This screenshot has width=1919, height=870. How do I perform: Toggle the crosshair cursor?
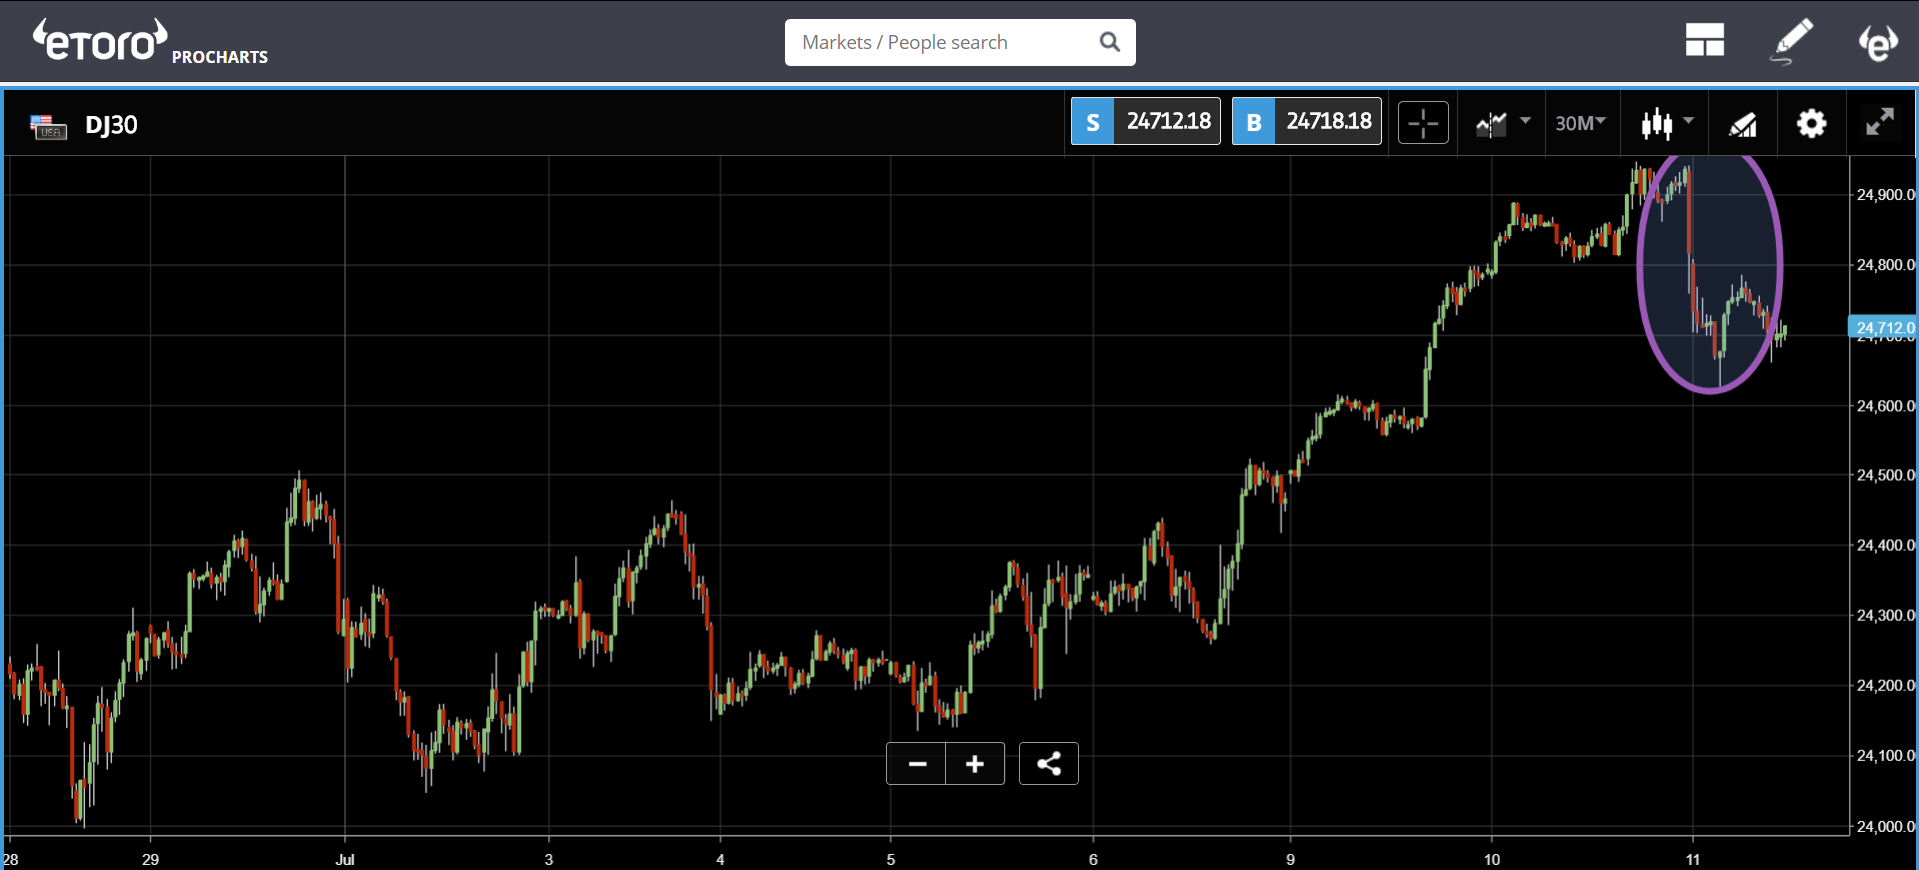(1422, 123)
